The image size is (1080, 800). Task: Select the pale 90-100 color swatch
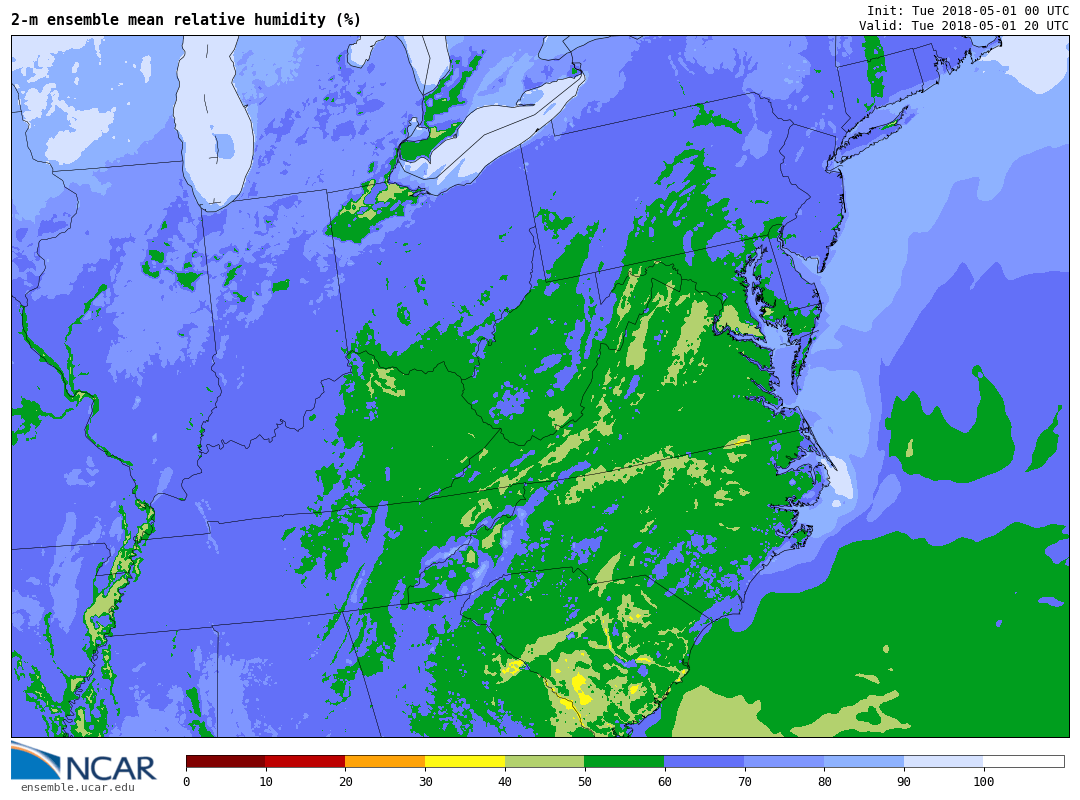point(944,761)
